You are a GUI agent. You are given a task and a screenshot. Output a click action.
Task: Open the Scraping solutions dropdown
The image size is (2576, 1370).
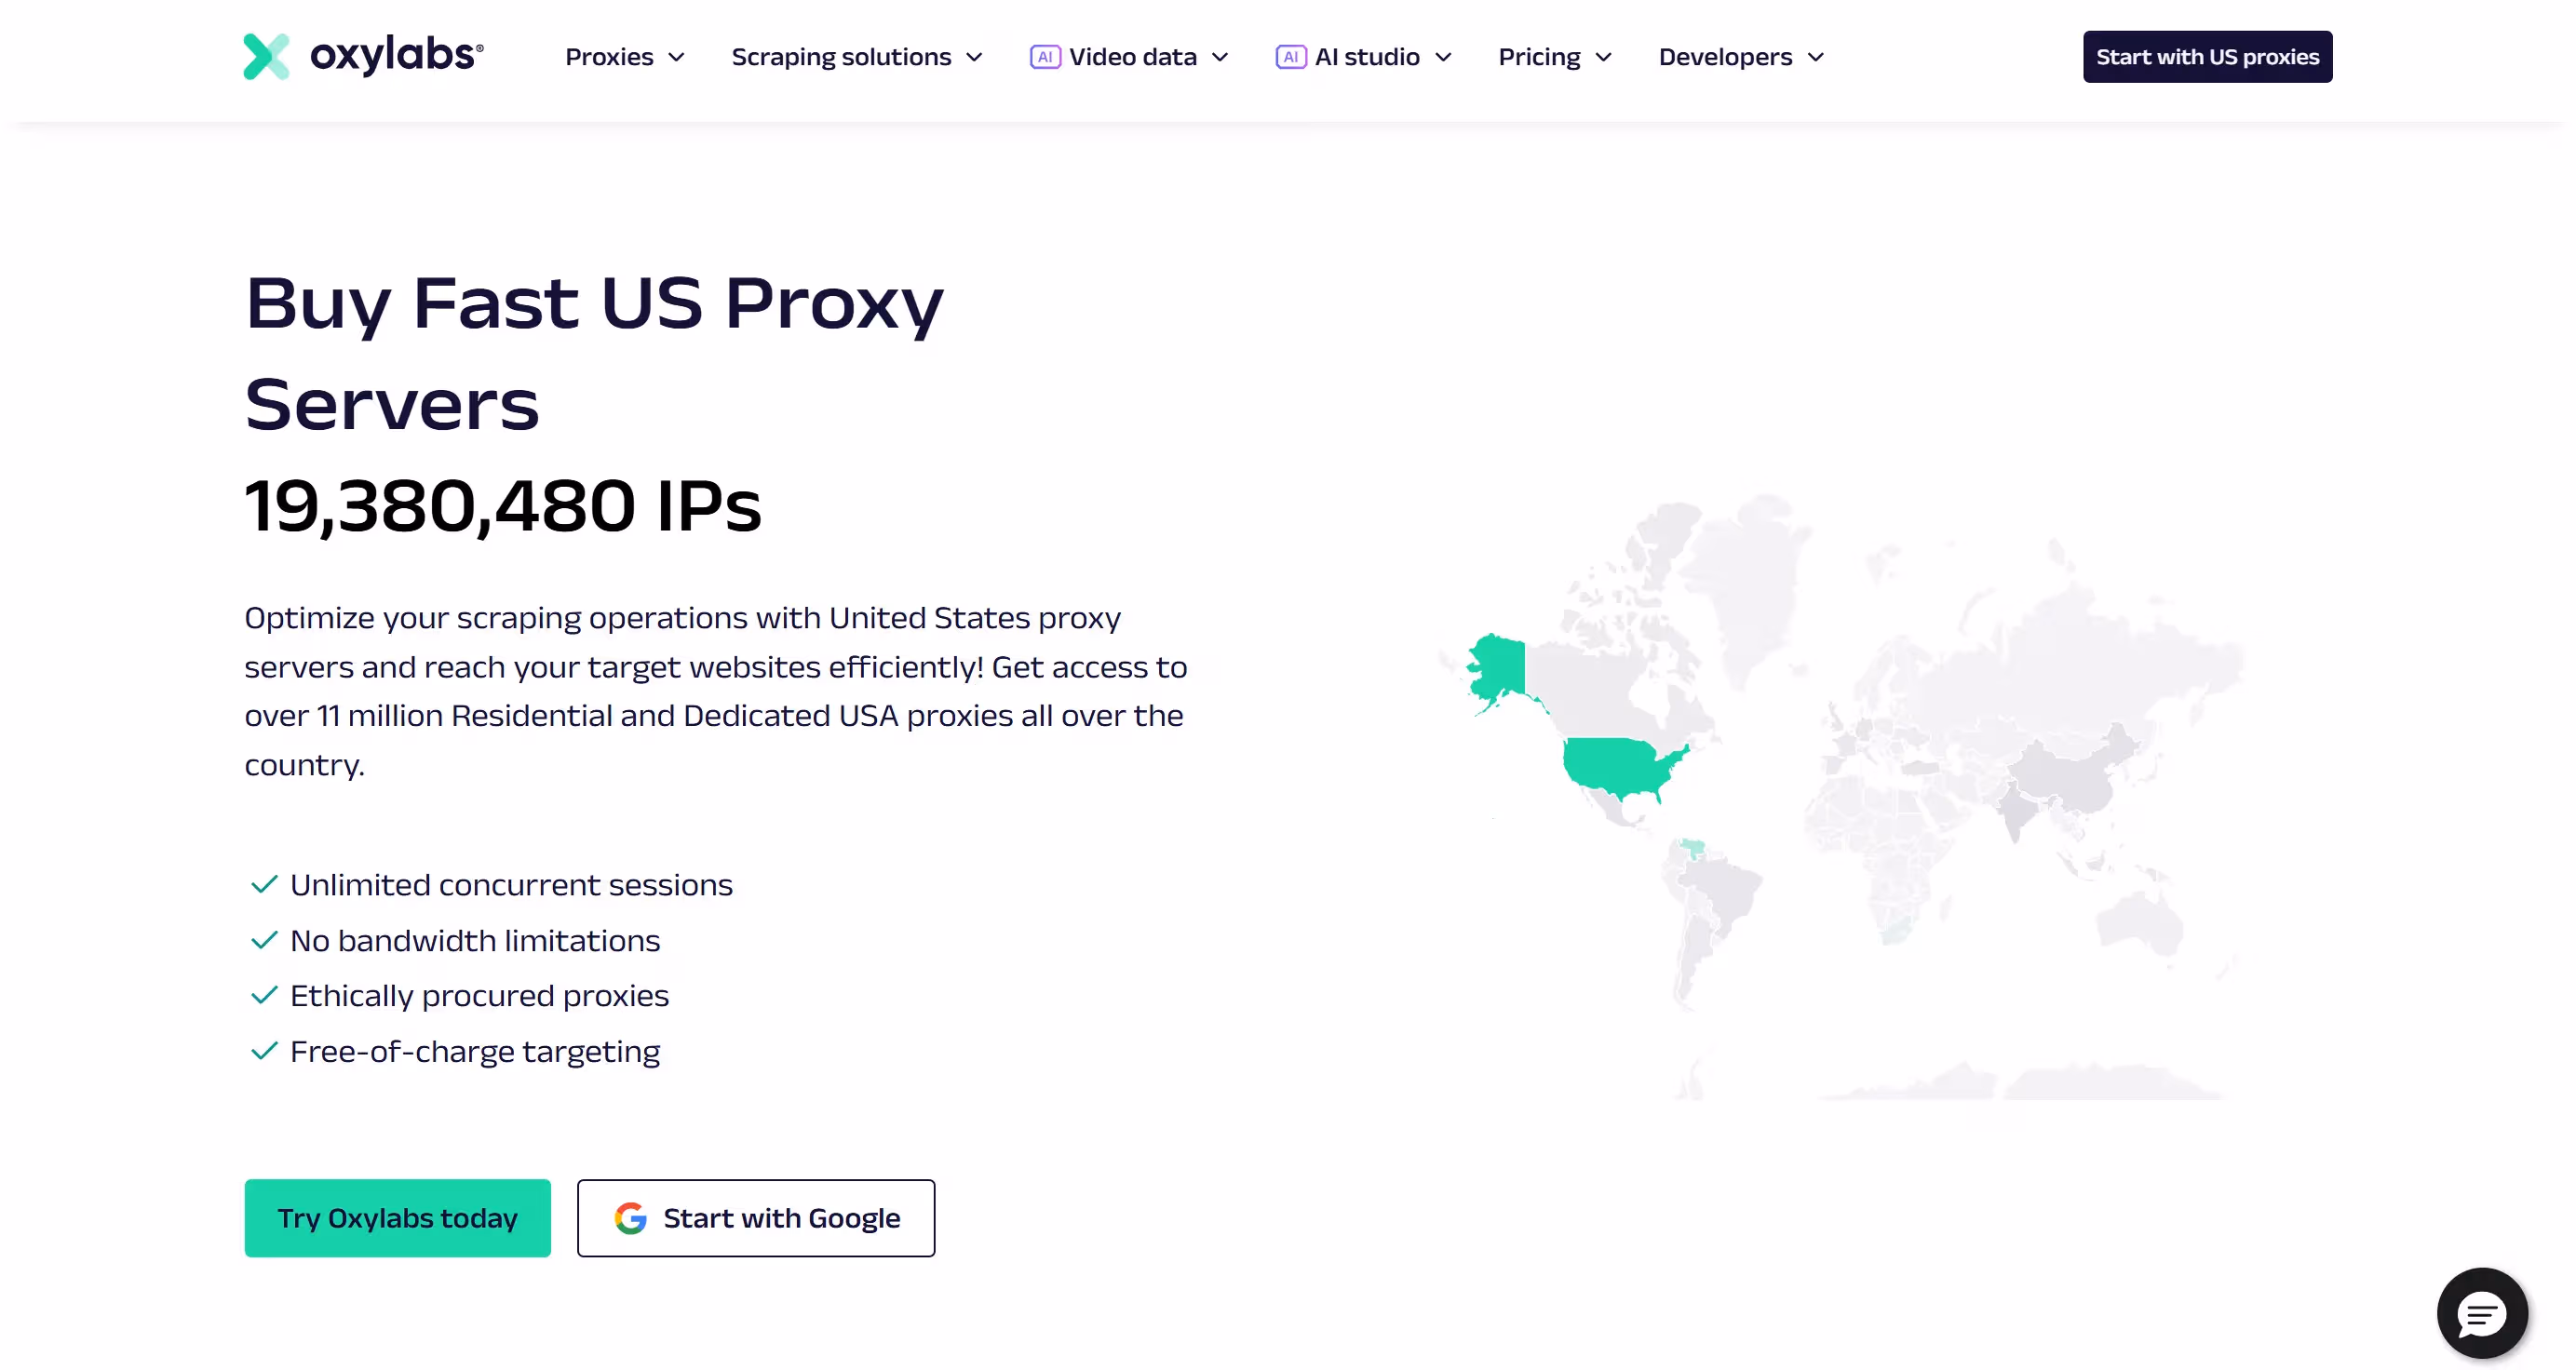tap(855, 57)
